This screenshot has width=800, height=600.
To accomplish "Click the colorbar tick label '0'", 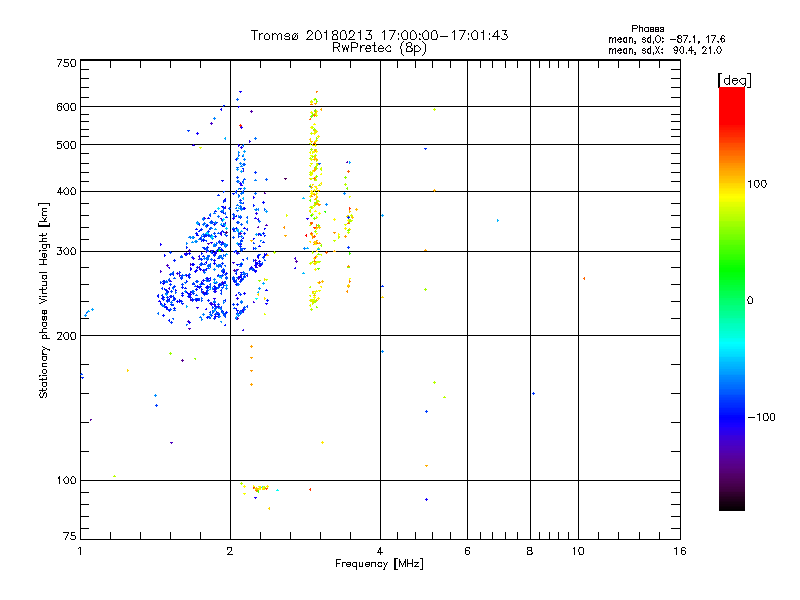I will (x=750, y=300).
